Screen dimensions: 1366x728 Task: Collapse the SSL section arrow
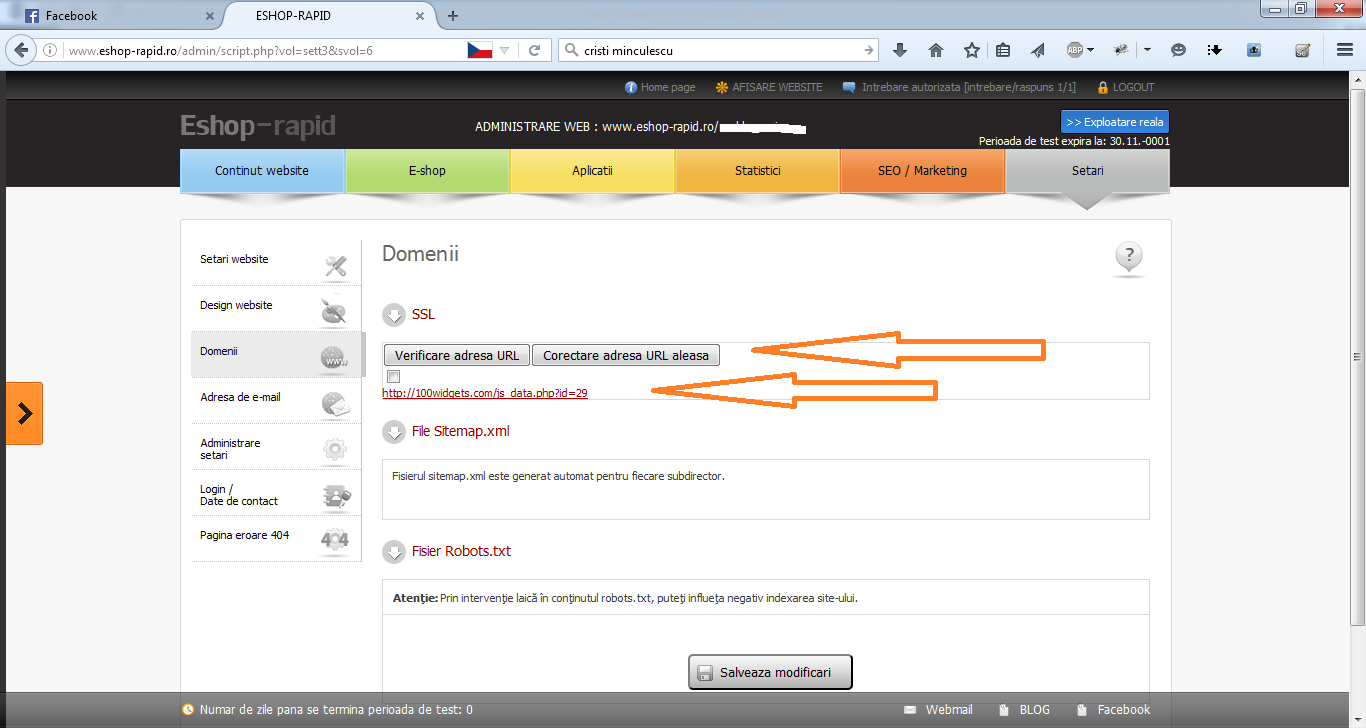(x=393, y=315)
